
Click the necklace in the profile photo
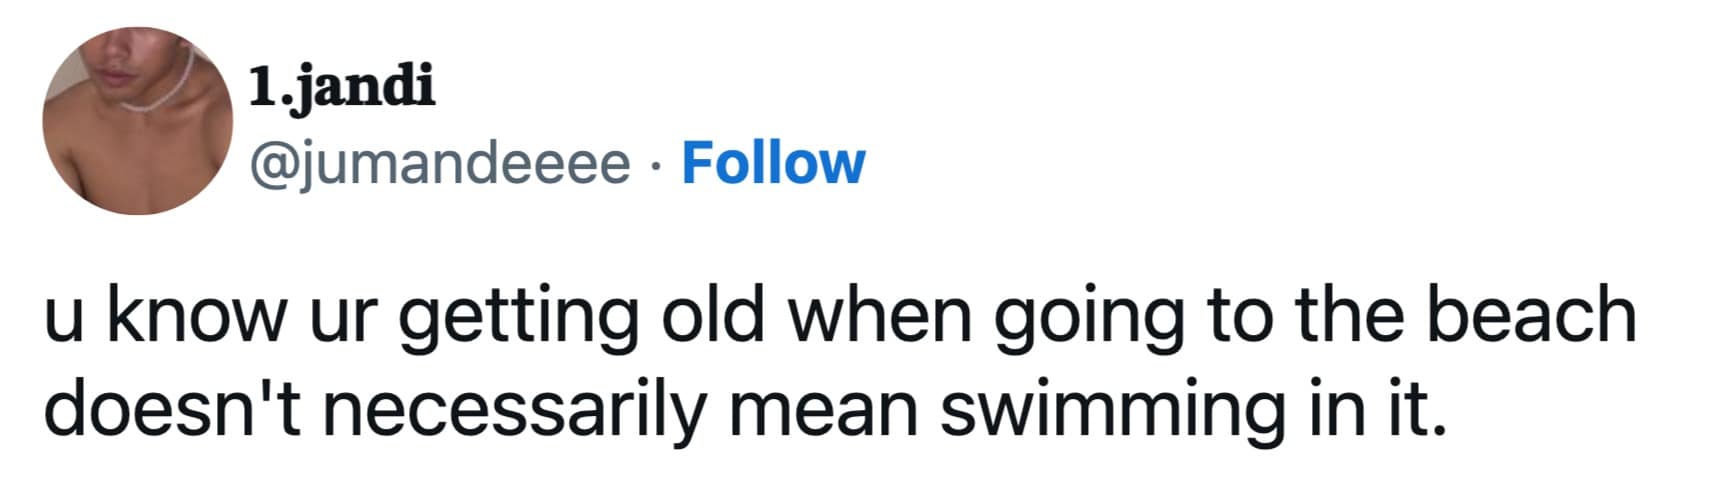(160, 92)
